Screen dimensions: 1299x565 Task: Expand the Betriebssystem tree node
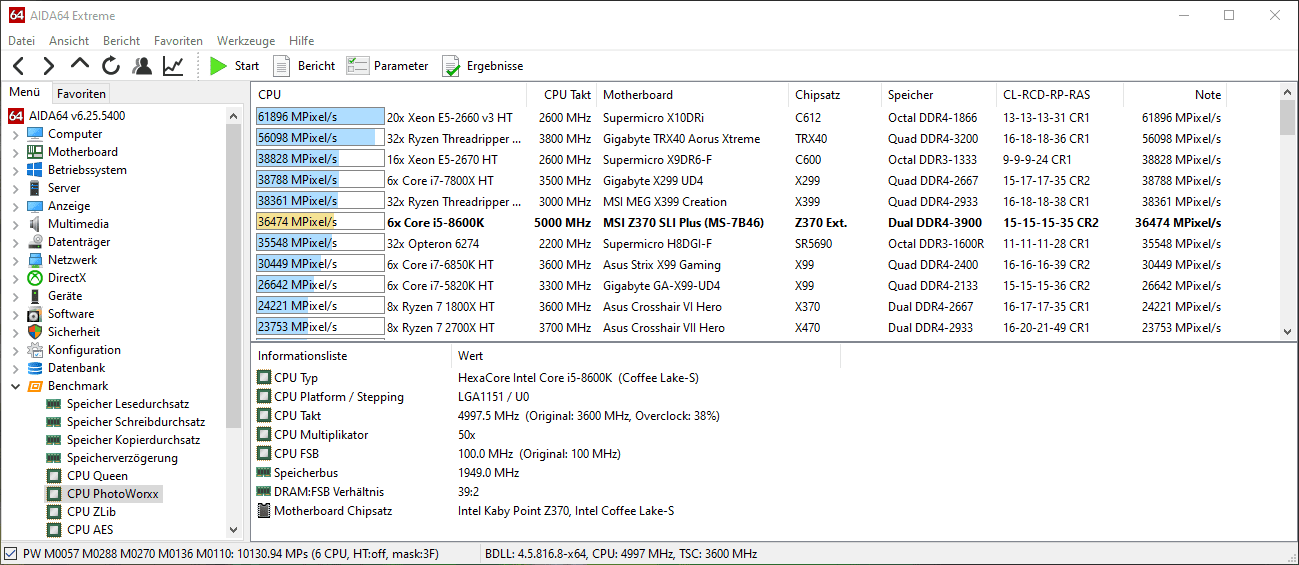tap(15, 170)
